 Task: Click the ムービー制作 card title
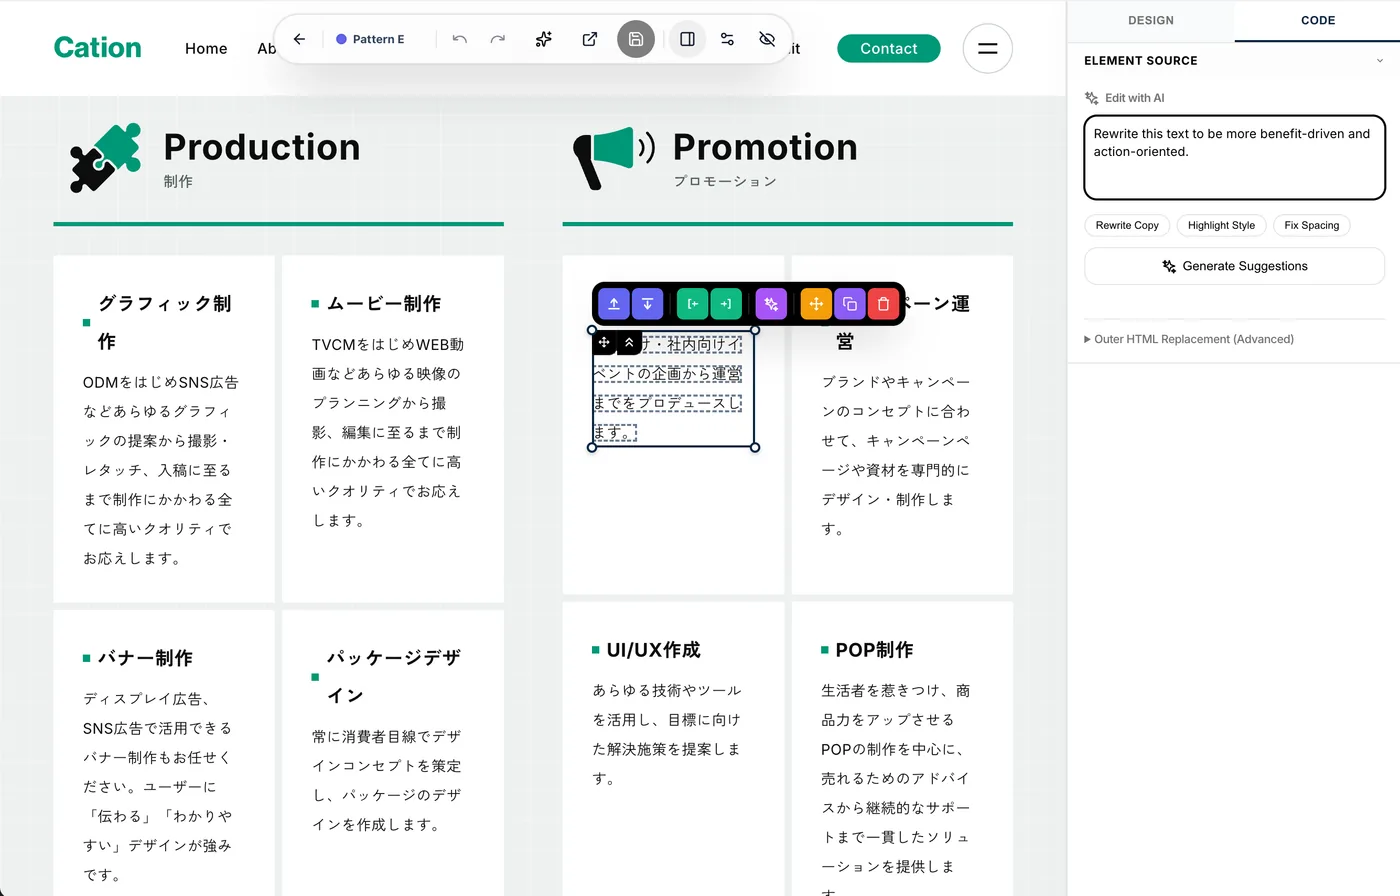(384, 303)
